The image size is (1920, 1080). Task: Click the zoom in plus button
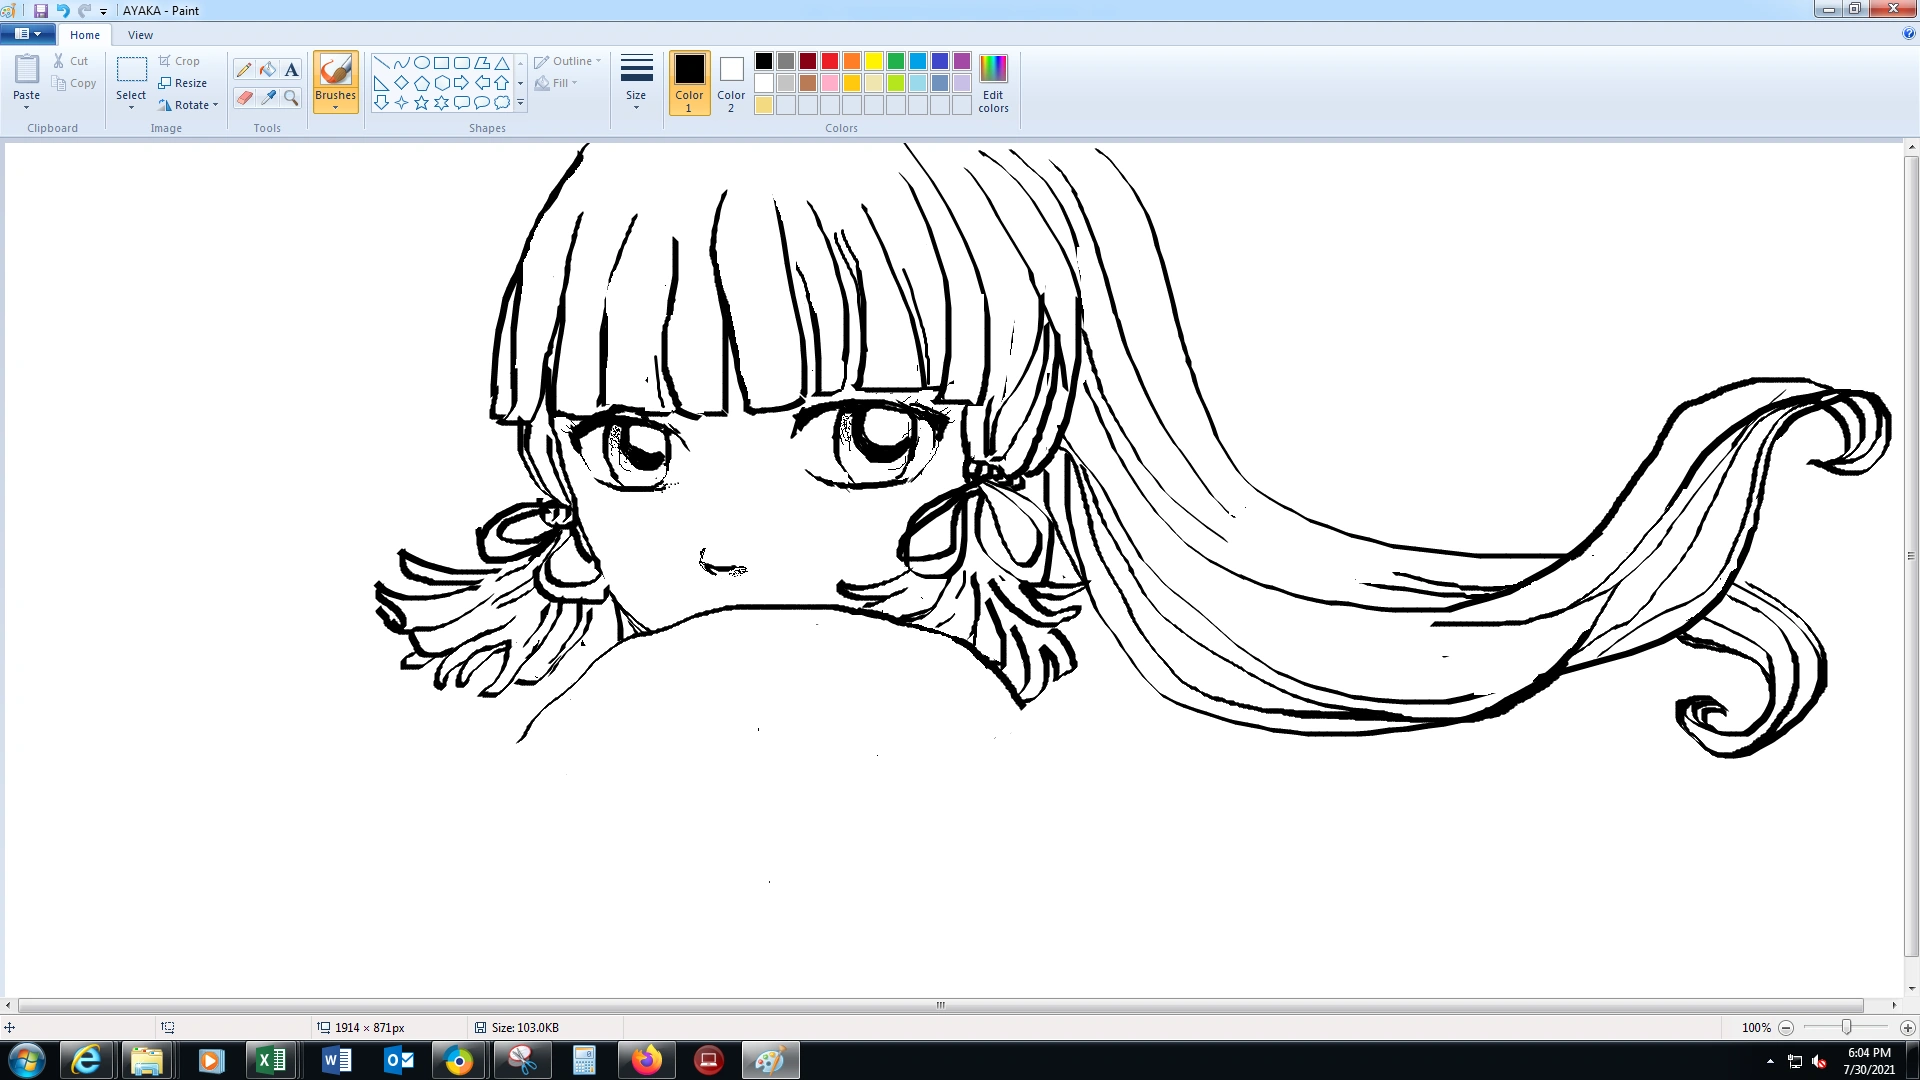coord(1907,1028)
